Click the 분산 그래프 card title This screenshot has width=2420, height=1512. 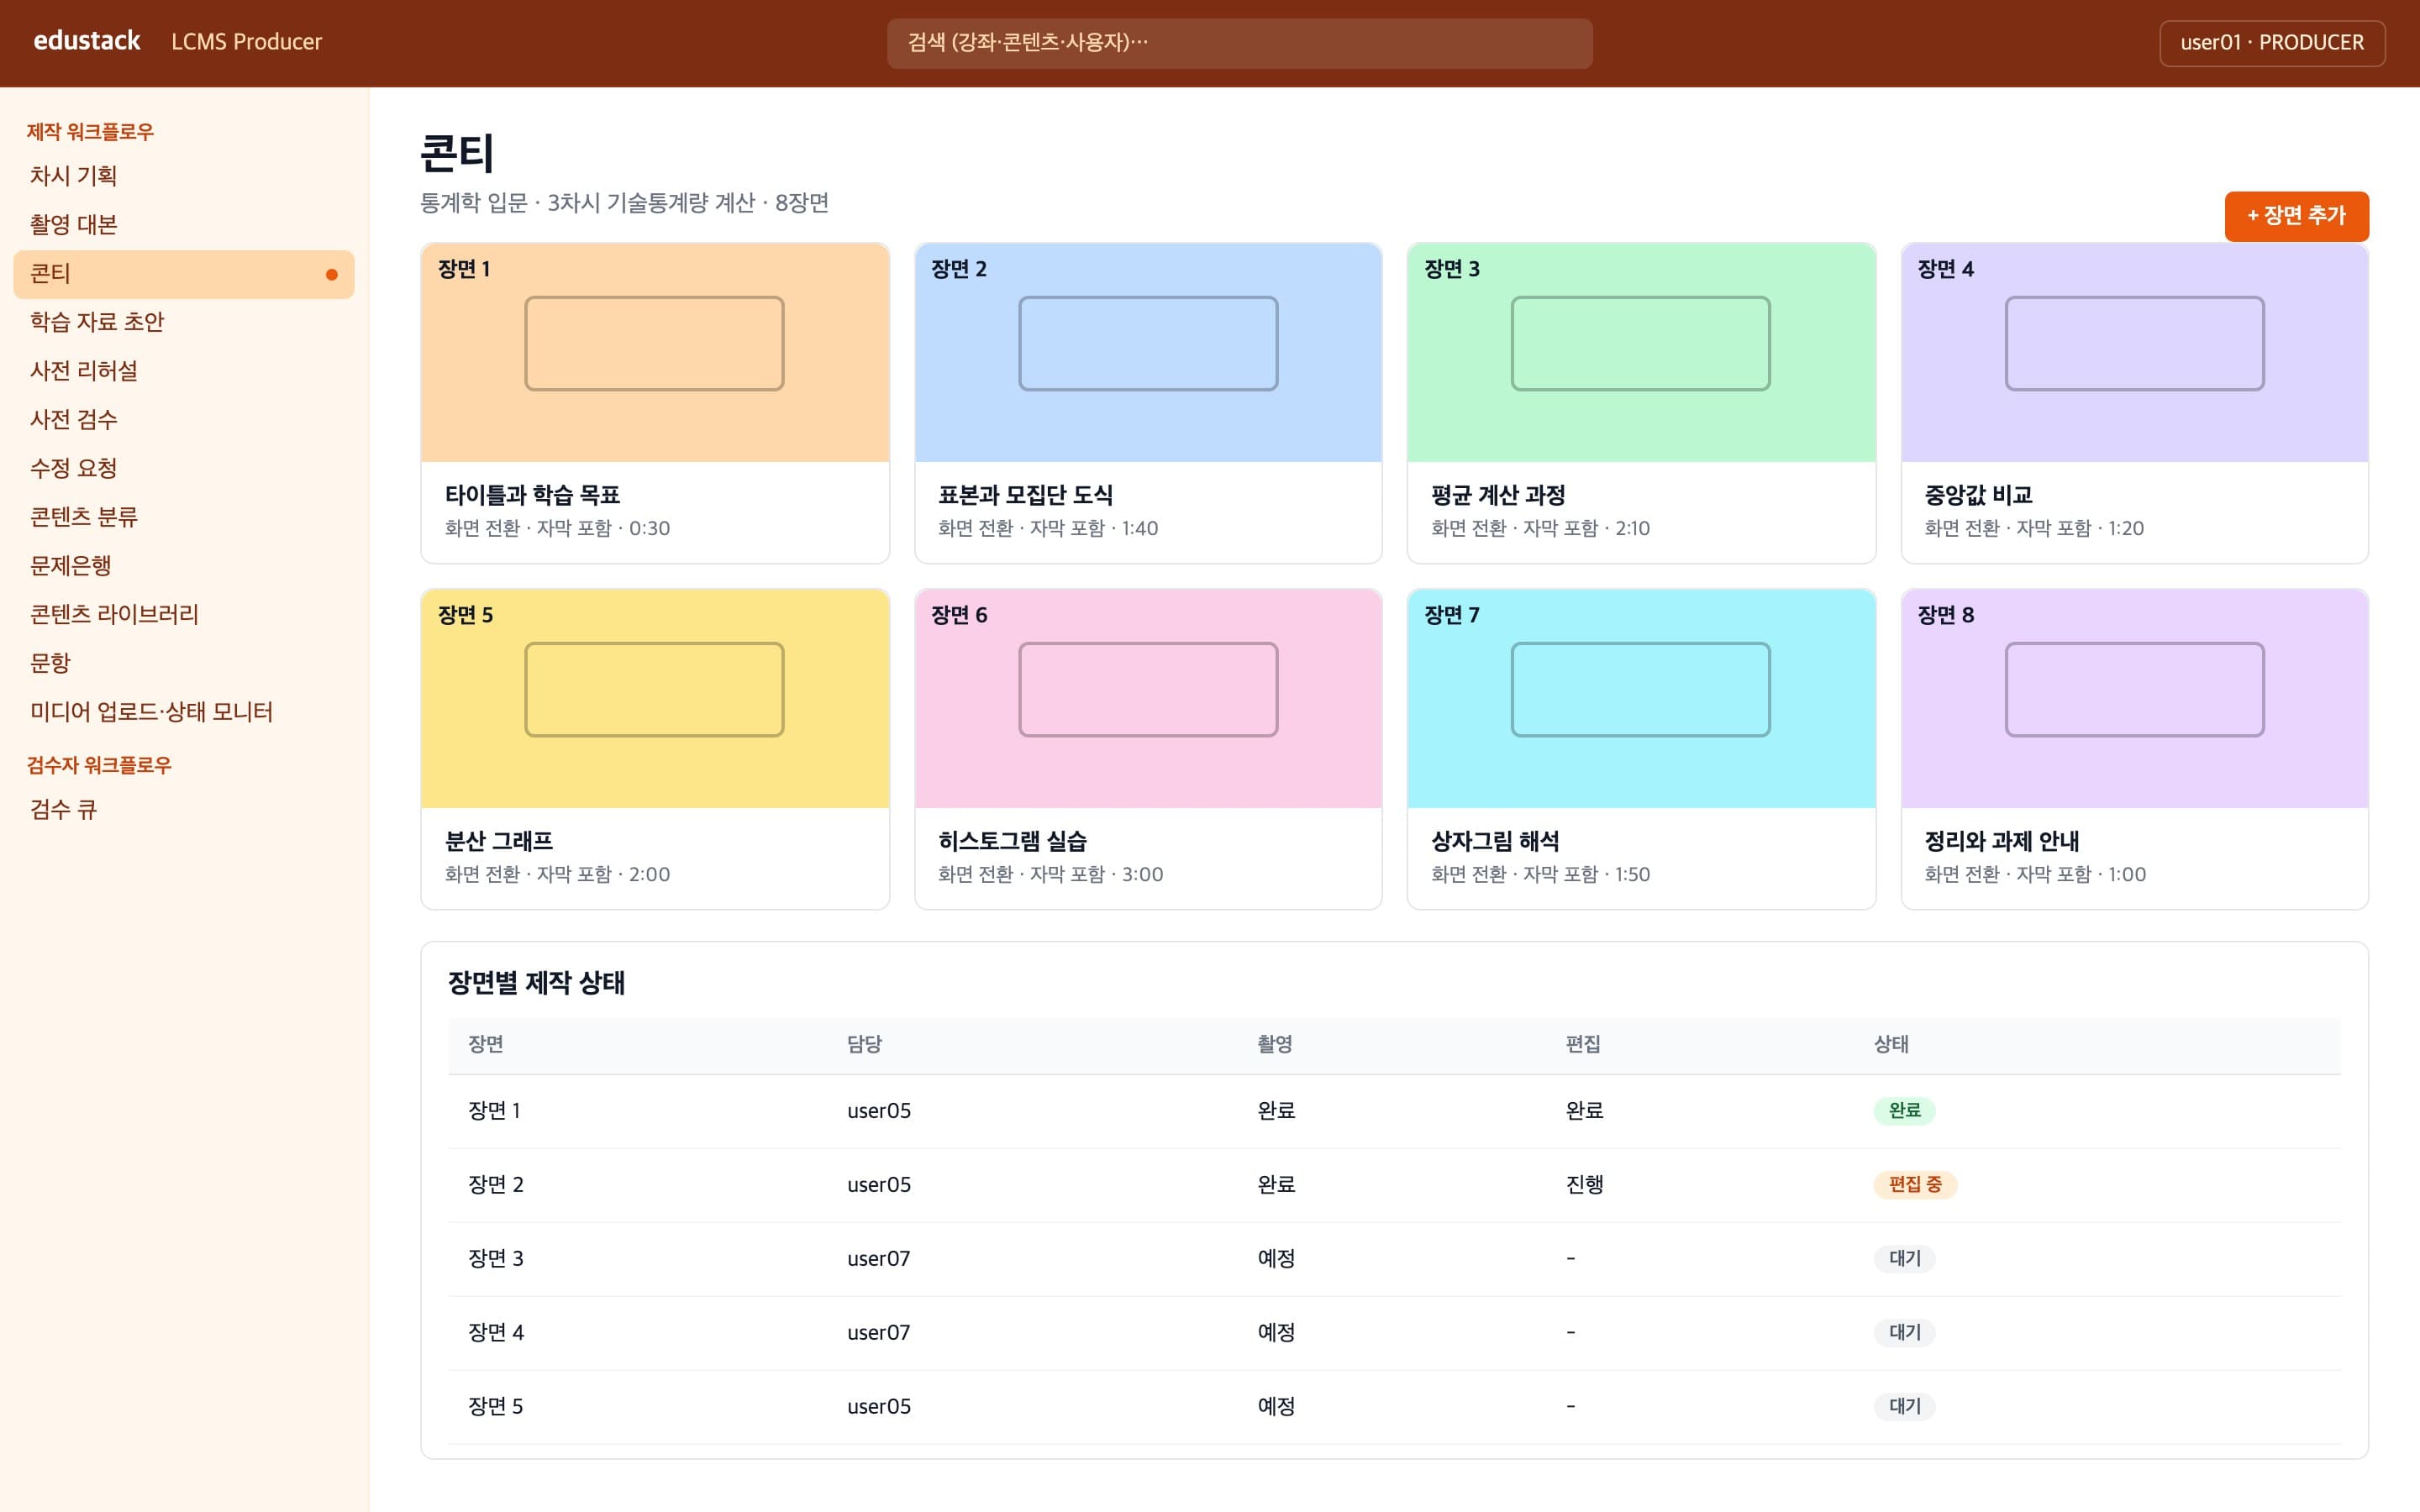point(499,841)
